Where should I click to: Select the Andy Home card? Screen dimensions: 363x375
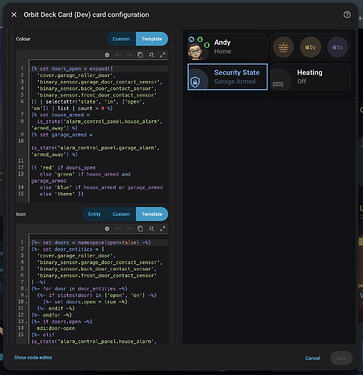[228, 47]
